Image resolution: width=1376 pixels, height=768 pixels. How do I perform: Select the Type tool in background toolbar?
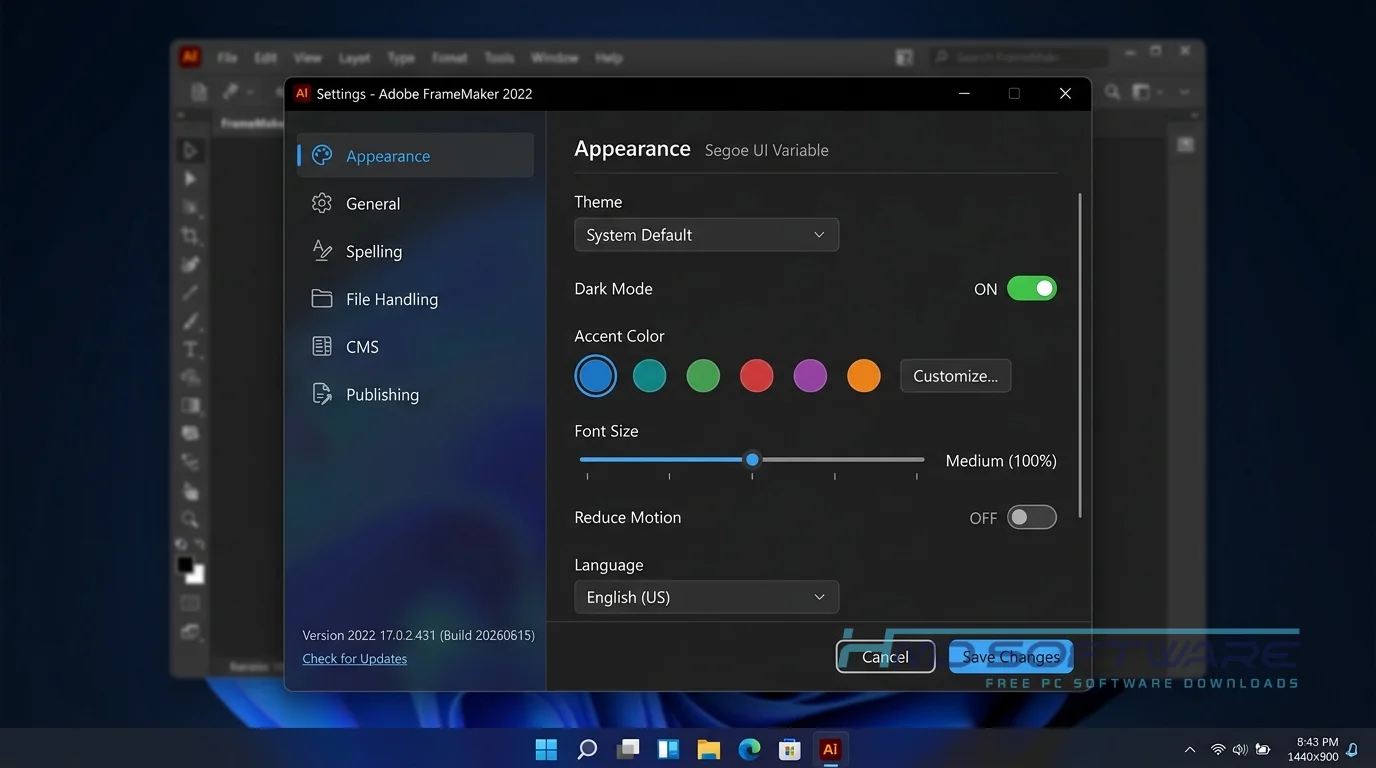point(190,349)
